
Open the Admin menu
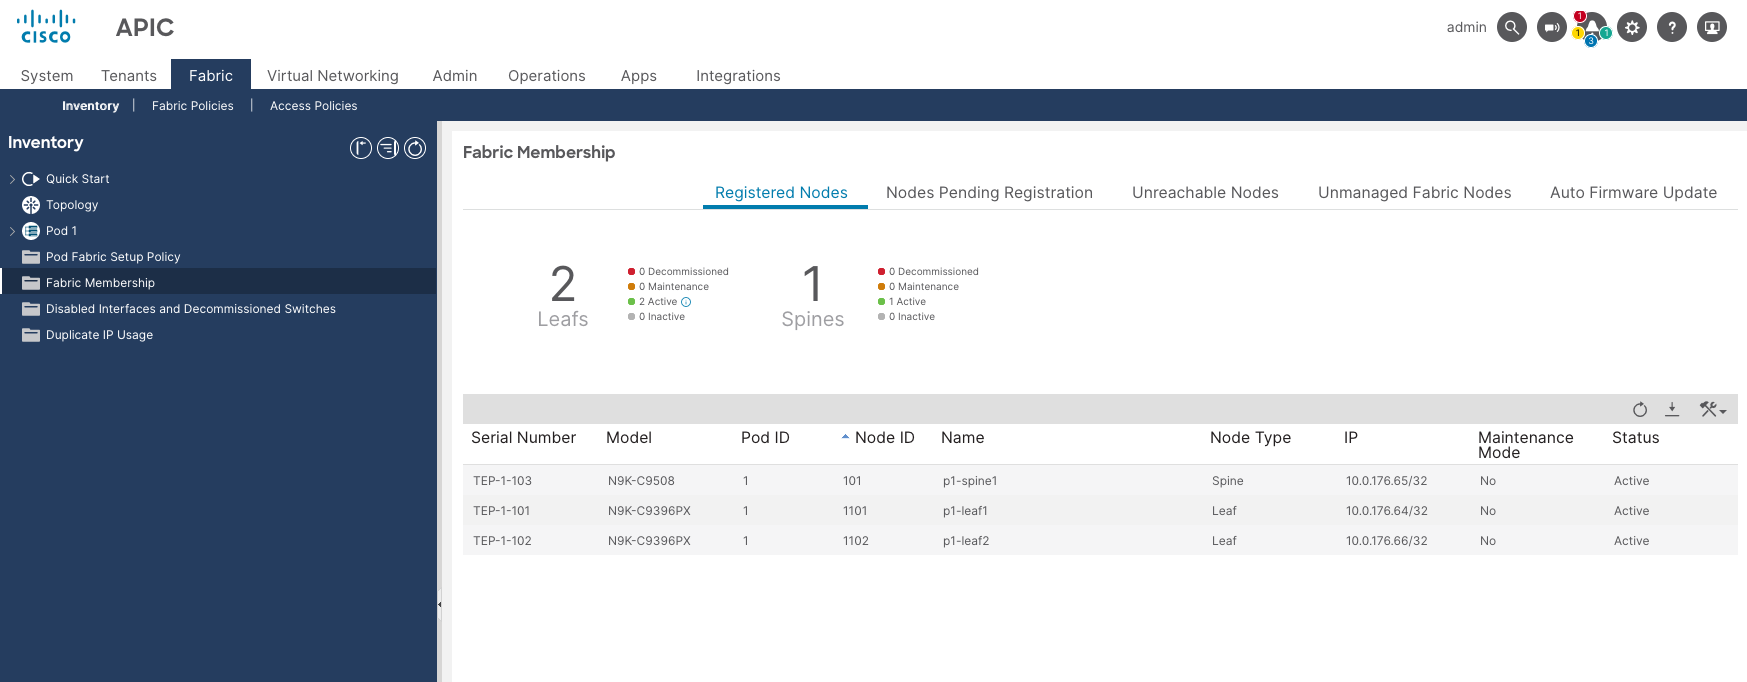click(455, 76)
